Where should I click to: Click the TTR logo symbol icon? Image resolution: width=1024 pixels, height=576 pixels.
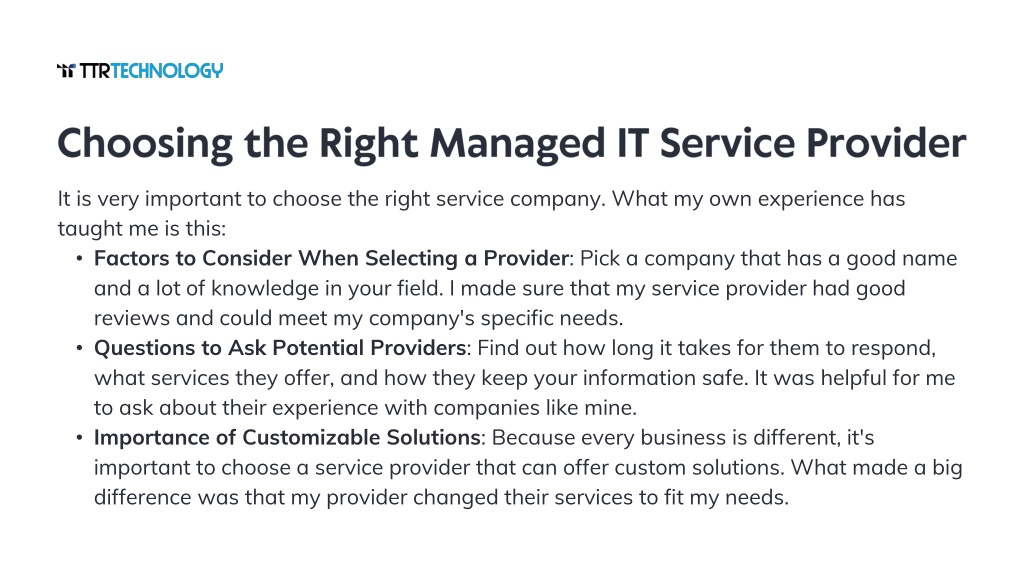coord(67,71)
